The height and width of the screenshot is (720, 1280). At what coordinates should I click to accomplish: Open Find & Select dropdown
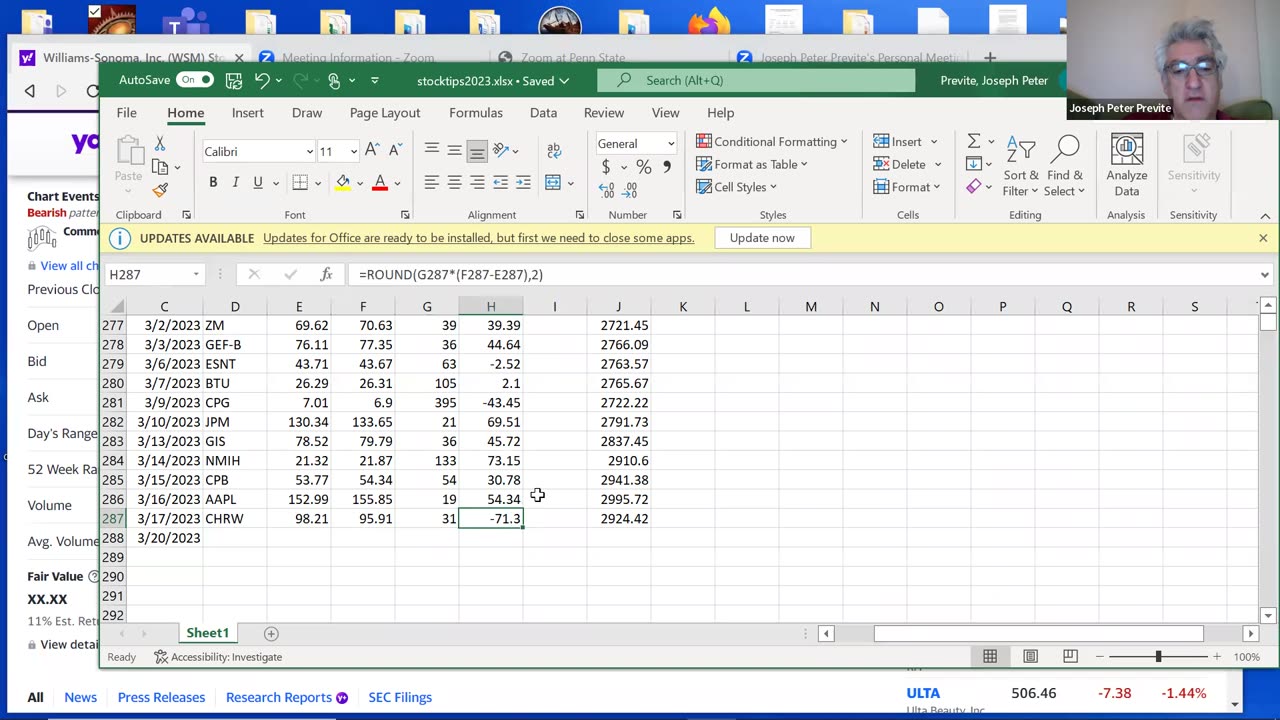[x=1066, y=166]
